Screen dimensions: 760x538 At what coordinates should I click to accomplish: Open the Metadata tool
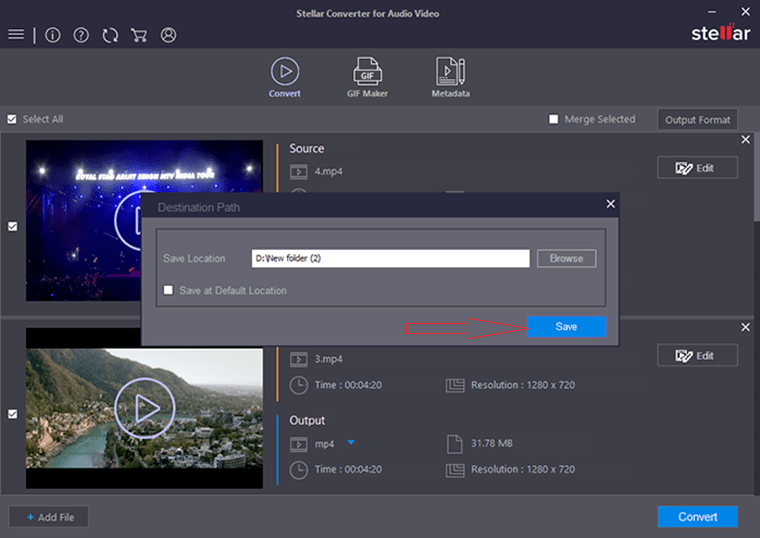450,78
